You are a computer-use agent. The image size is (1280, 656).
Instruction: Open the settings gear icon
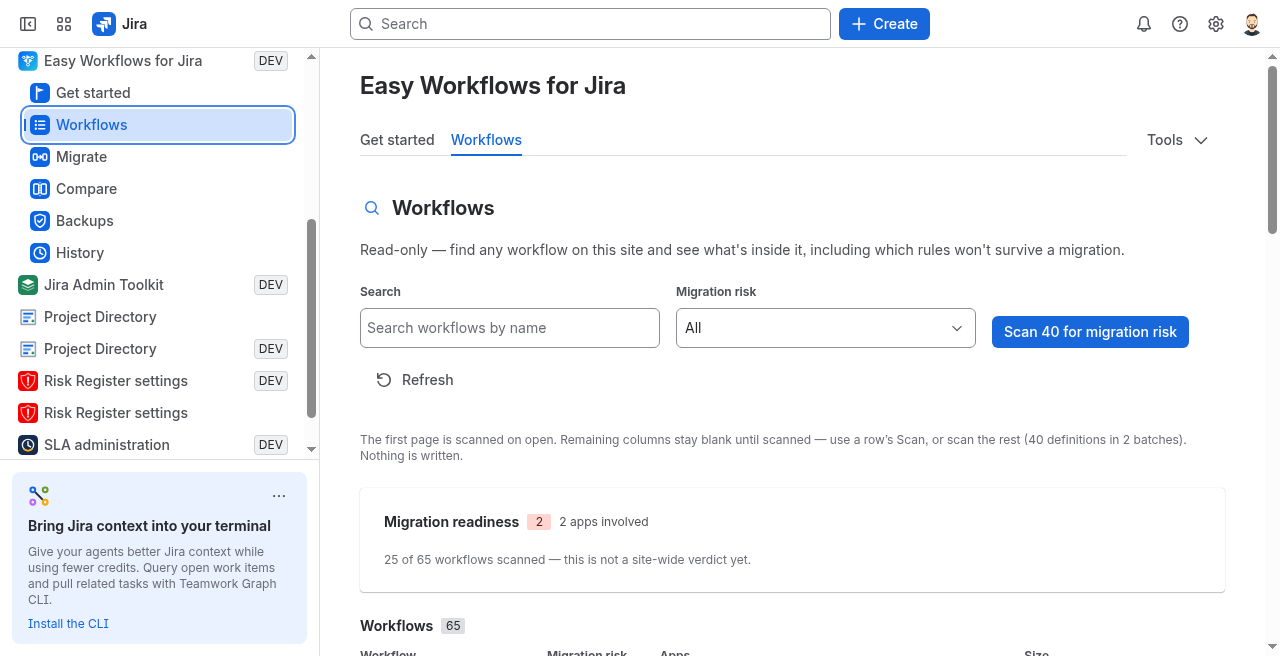point(1216,24)
